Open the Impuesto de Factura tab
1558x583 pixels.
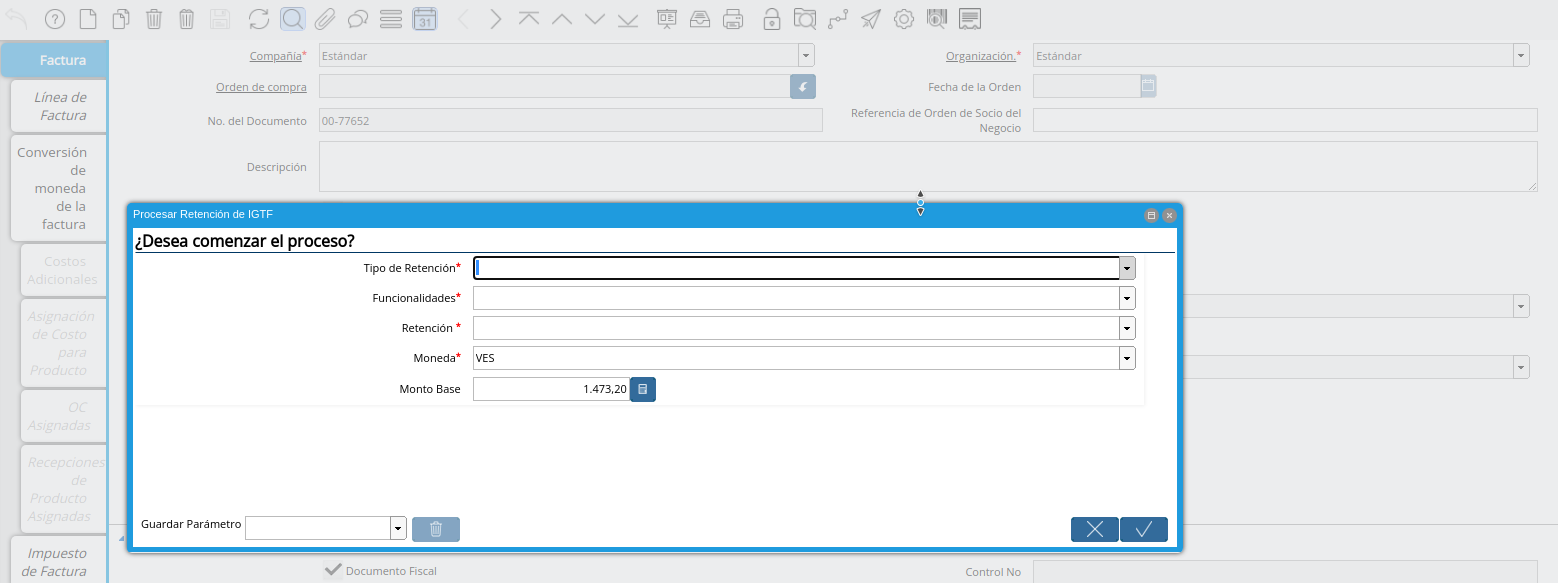point(60,561)
